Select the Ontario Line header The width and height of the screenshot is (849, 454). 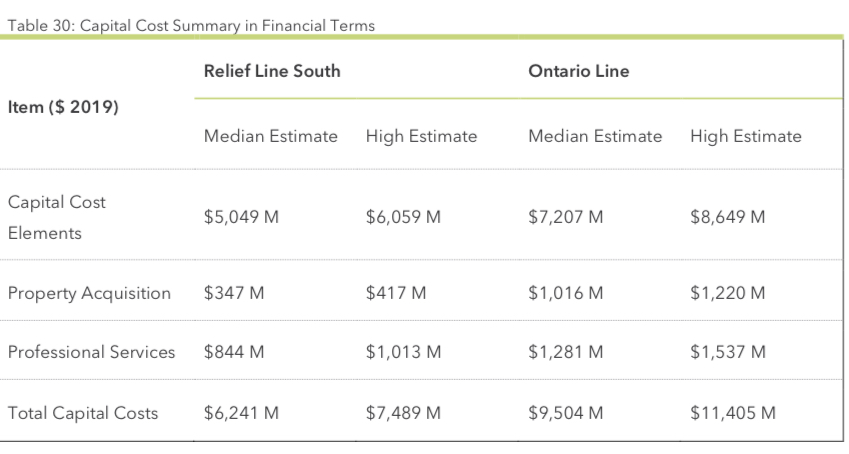[x=578, y=71]
